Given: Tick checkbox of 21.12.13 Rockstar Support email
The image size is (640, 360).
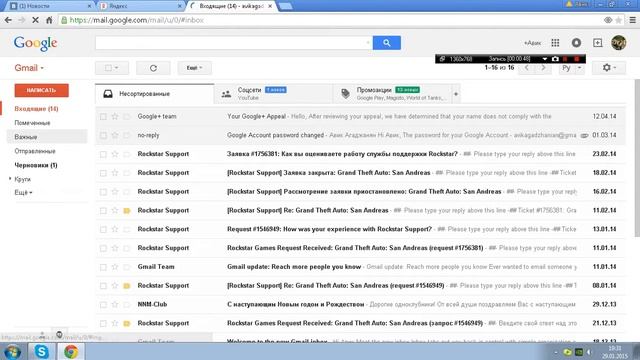Looking at the screenshot, I should click(103, 323).
